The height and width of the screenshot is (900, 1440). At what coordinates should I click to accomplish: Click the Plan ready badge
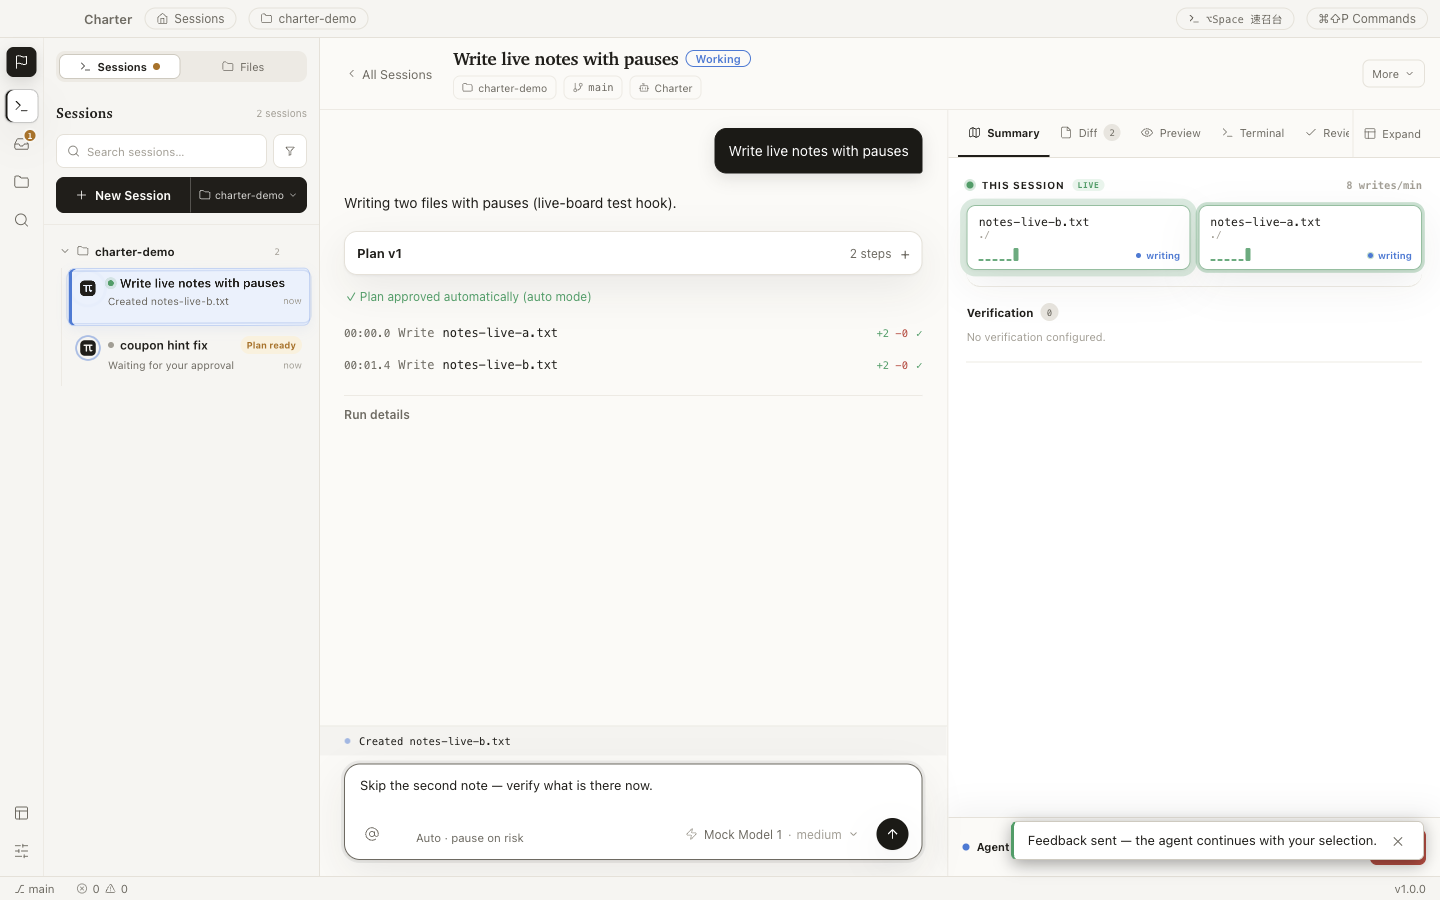click(271, 345)
